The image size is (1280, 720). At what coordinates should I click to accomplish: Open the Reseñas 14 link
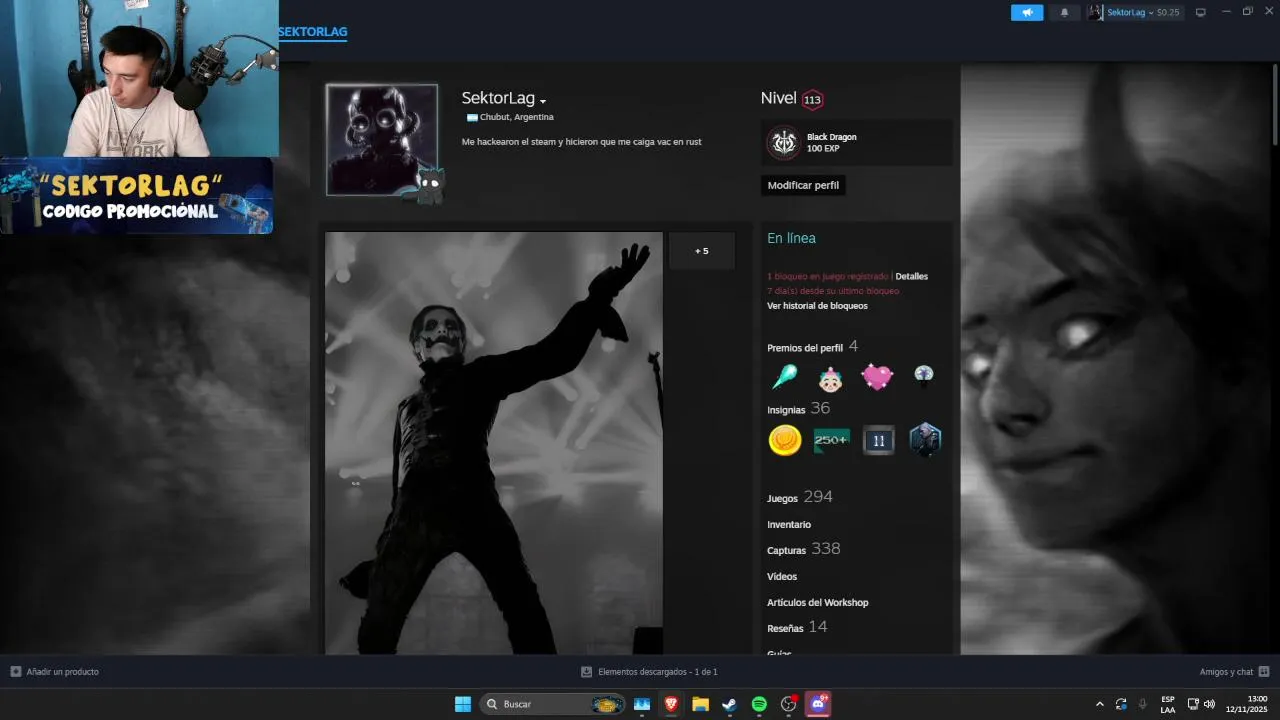coord(797,627)
